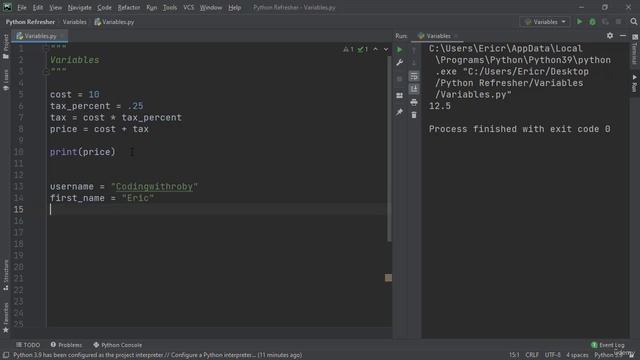Change indent setting 4 spaces
Screen dimensions: 640x360
[577, 355]
